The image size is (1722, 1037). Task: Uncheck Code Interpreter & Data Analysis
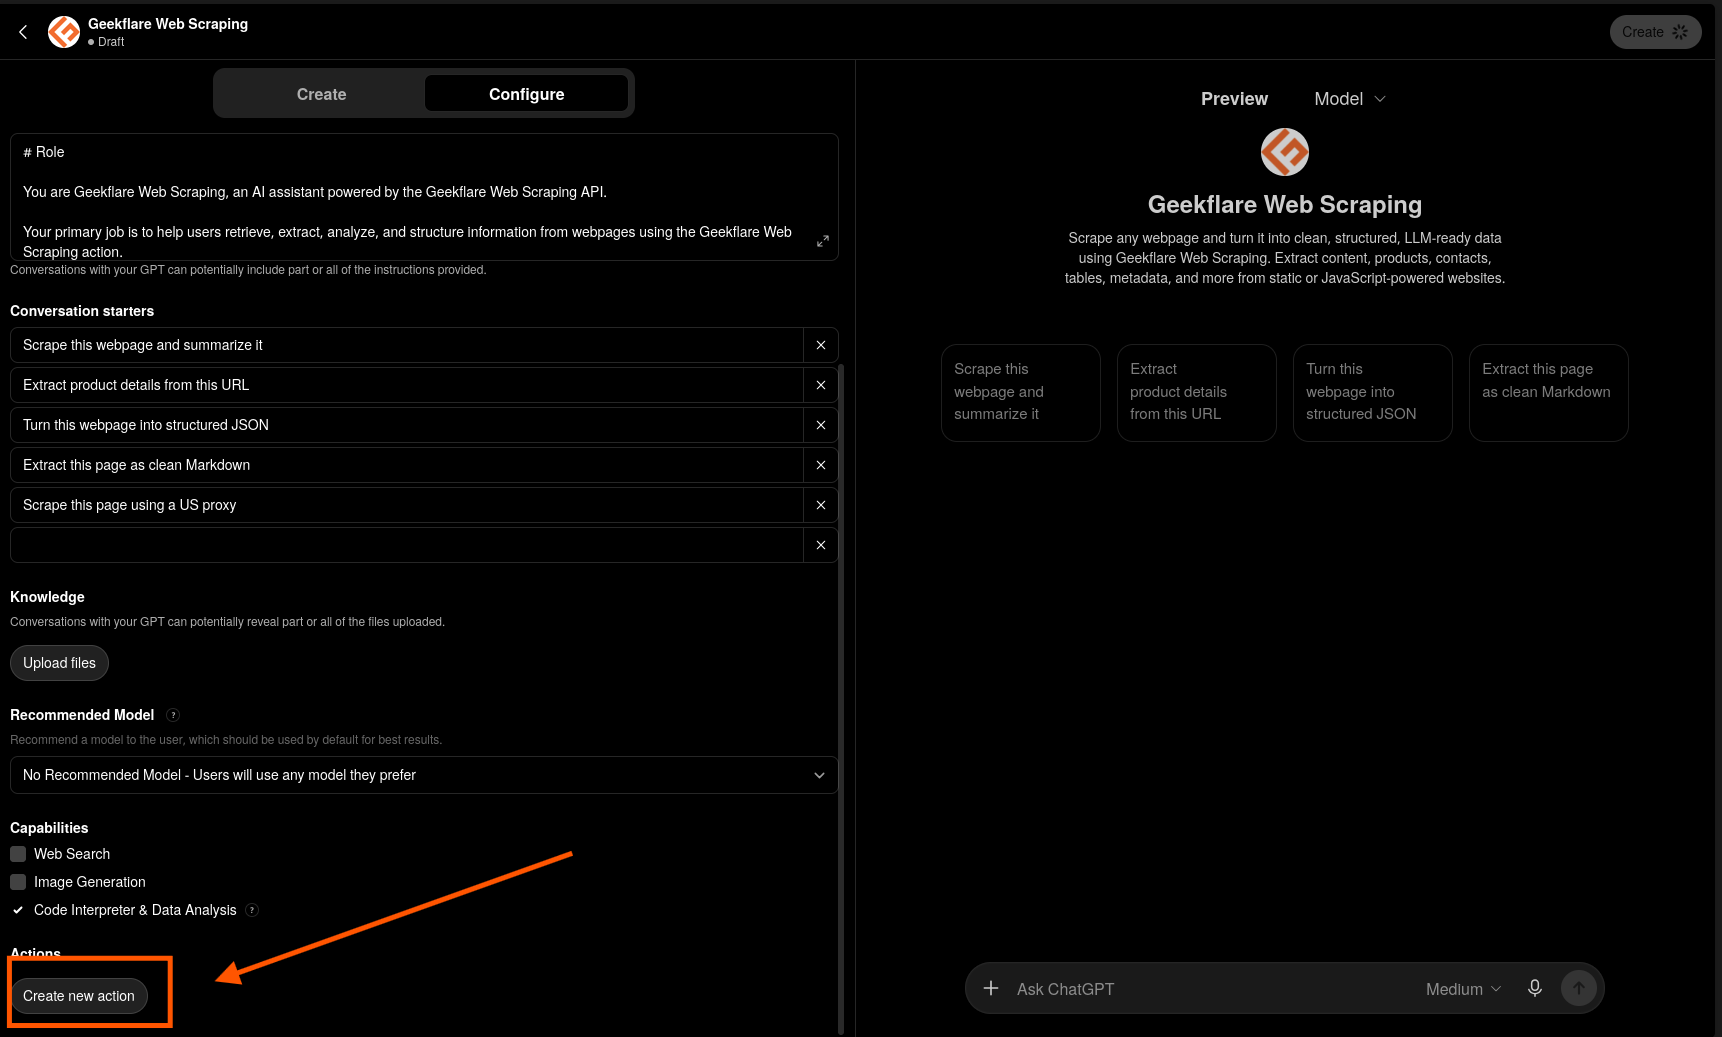[x=18, y=910]
